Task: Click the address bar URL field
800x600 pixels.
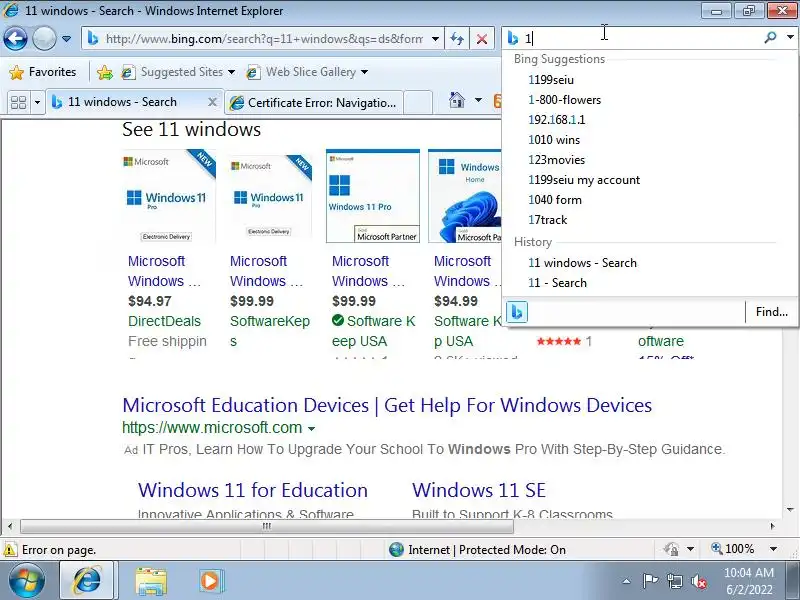Action: pyautogui.click(x=264, y=39)
